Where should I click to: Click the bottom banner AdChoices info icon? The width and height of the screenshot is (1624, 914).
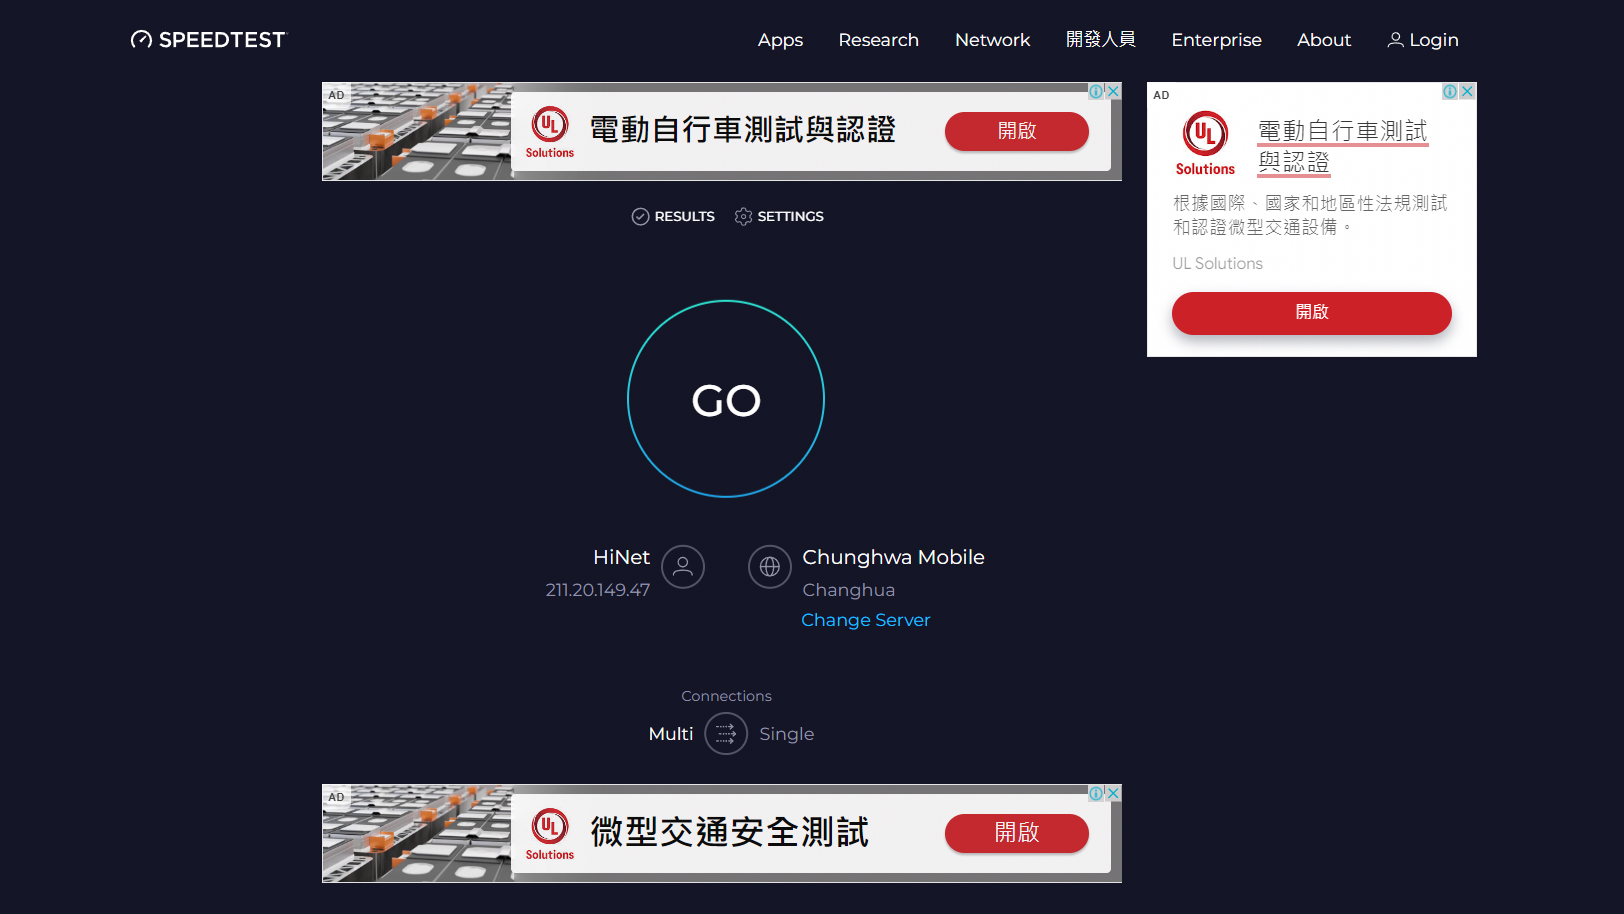1096,793
